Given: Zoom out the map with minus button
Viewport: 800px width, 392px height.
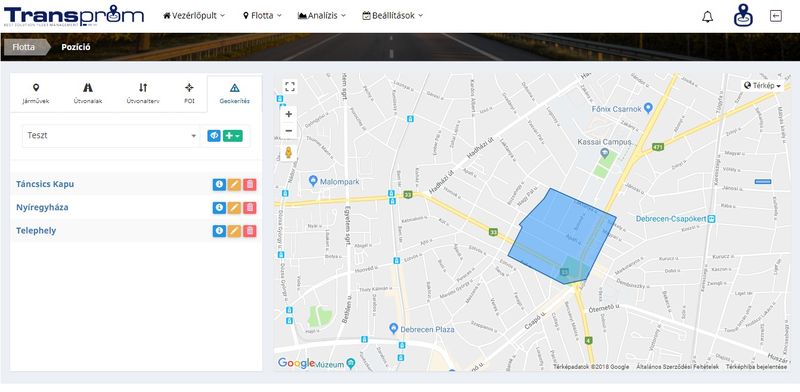Looking at the screenshot, I should click(x=289, y=131).
